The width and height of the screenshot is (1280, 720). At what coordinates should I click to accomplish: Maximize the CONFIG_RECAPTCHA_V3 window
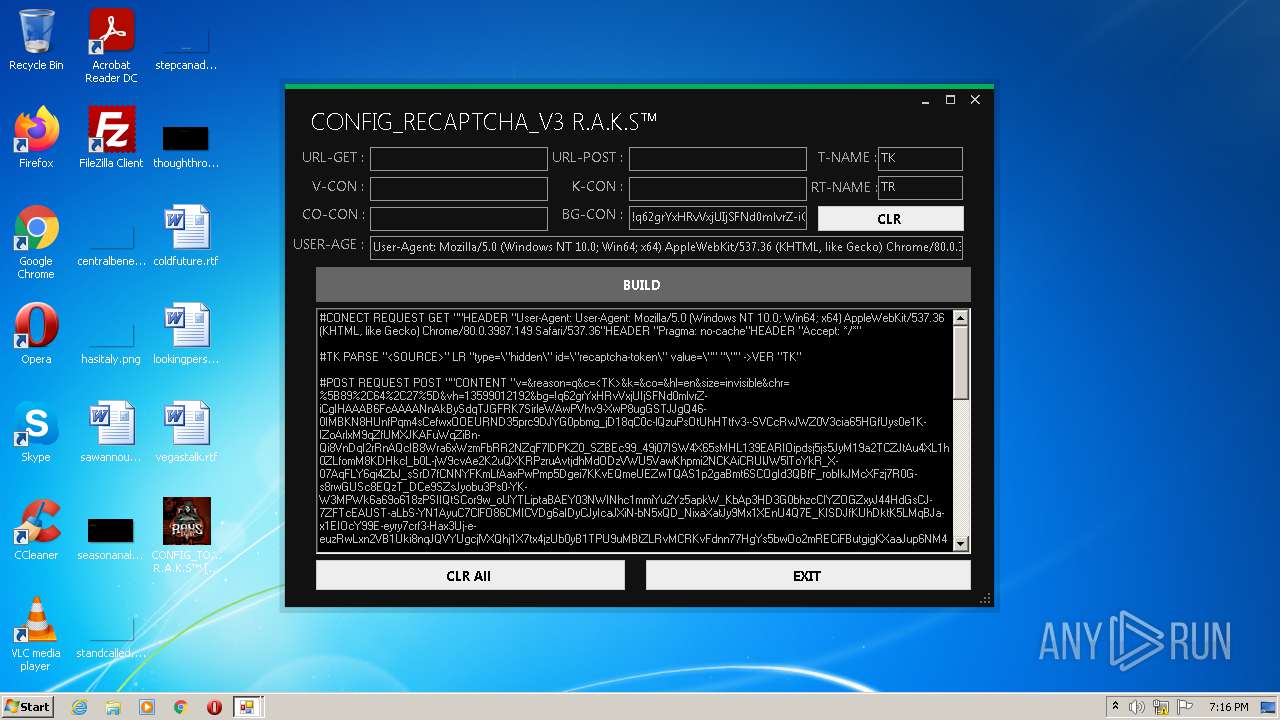[950, 100]
